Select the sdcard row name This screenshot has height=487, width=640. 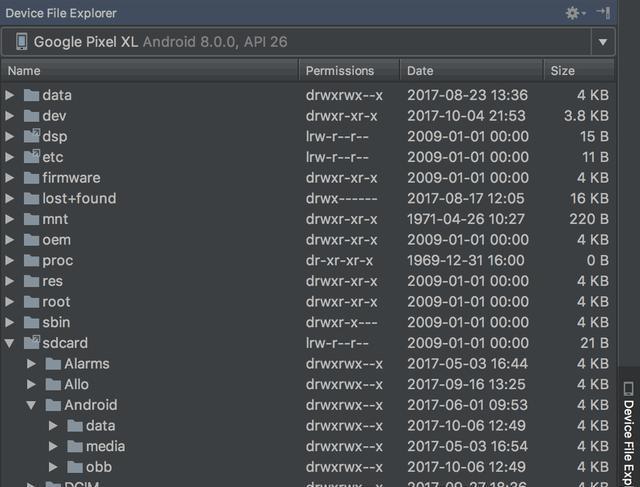65,343
